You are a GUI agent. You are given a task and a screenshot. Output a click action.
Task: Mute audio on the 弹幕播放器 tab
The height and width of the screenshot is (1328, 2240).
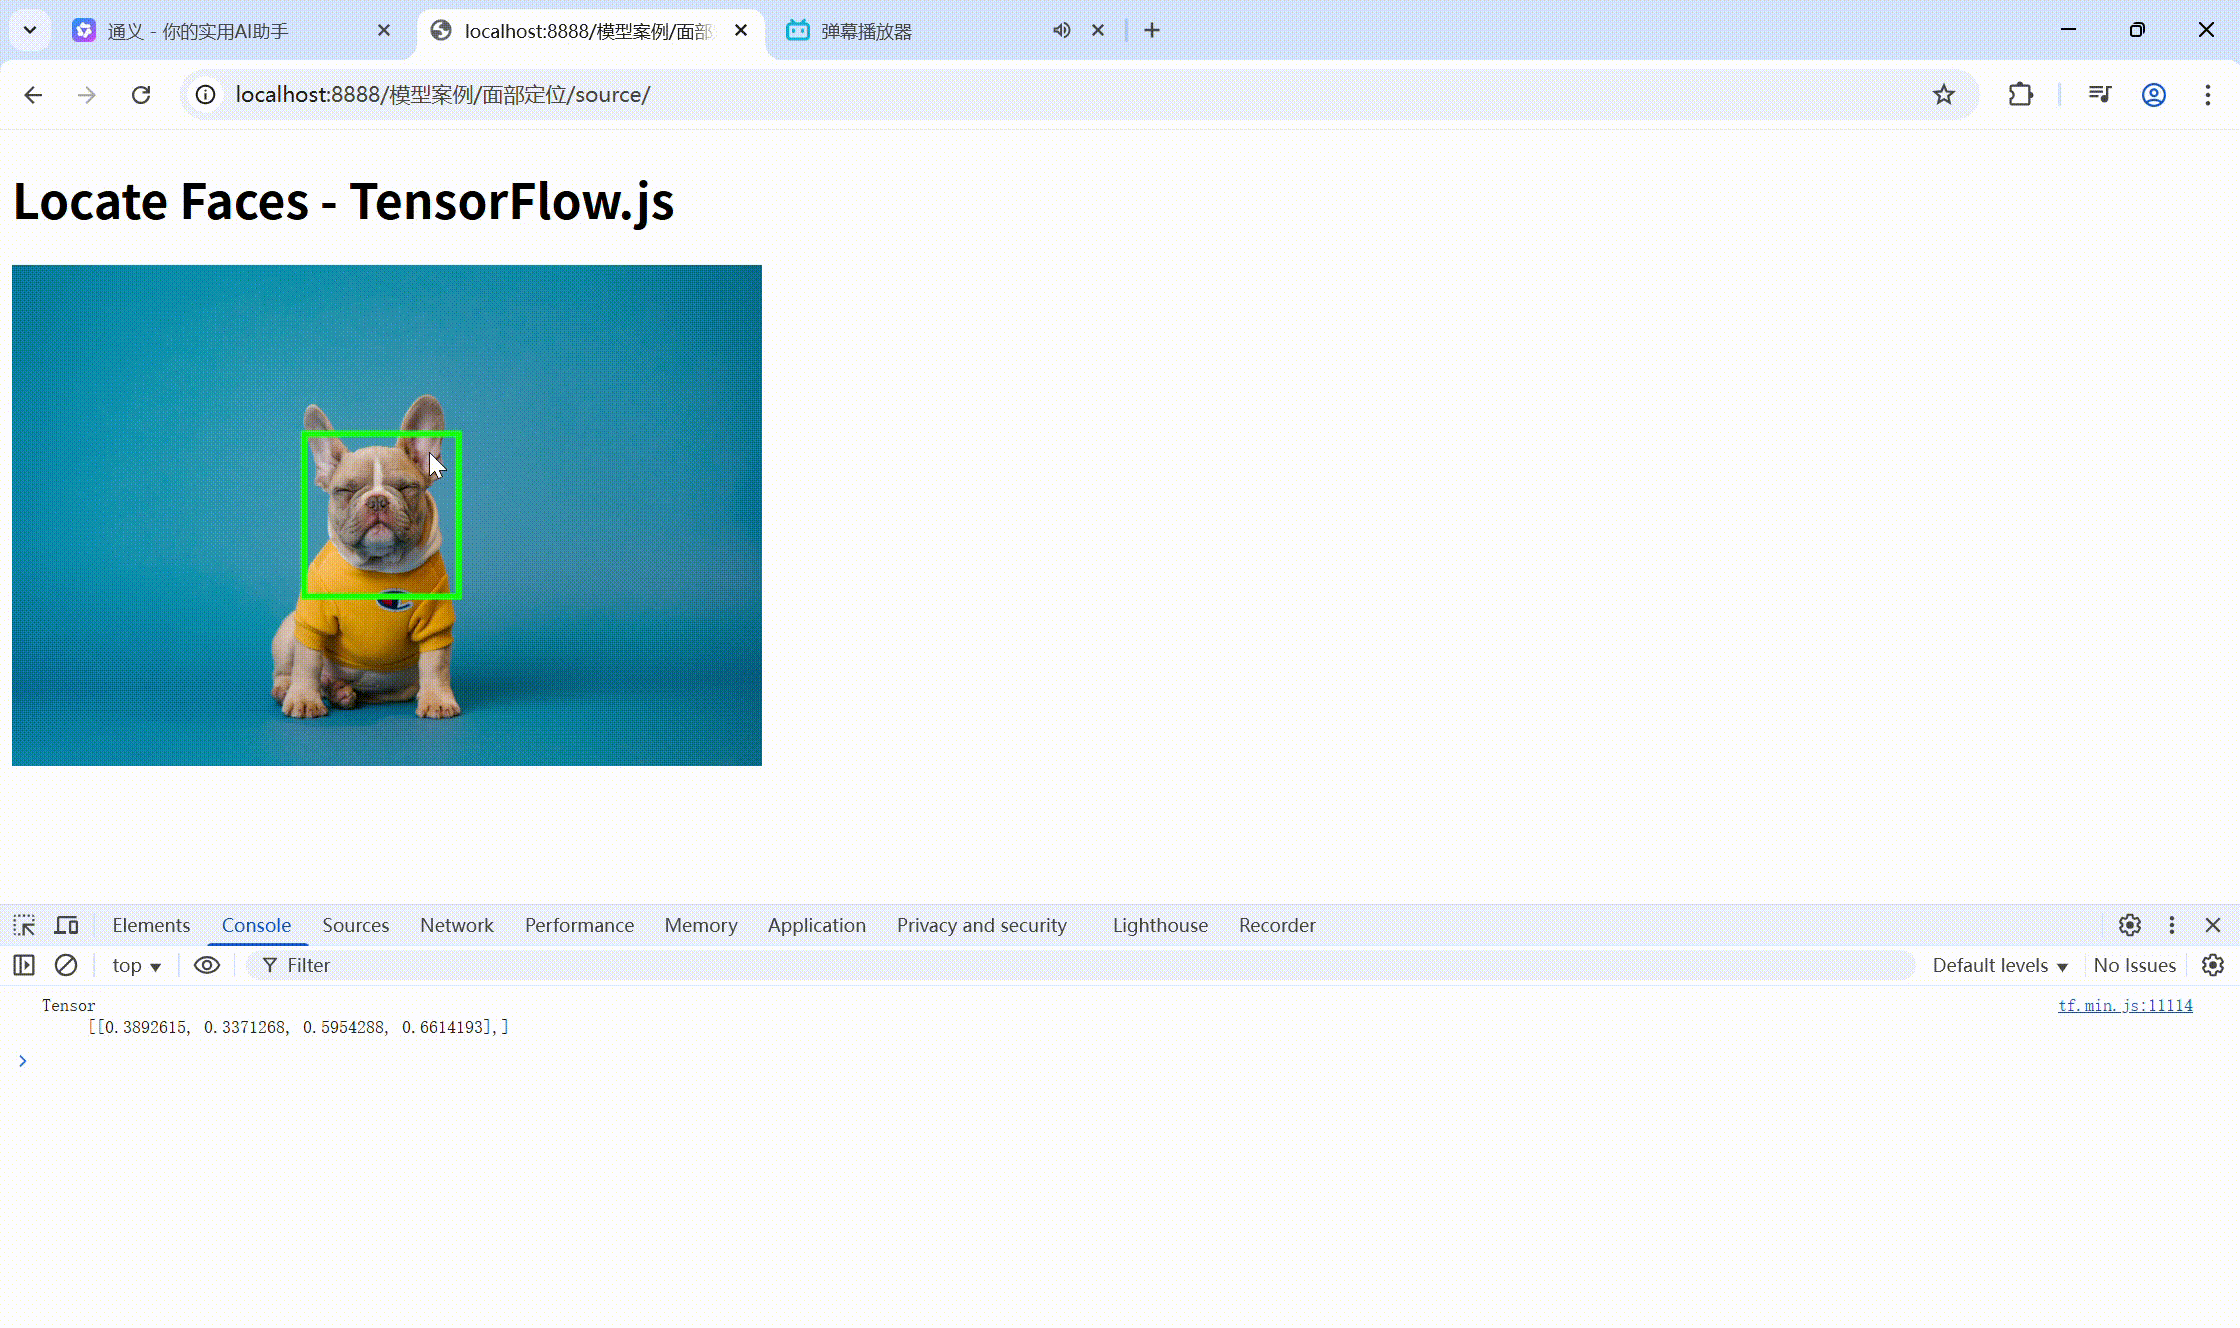[1062, 31]
